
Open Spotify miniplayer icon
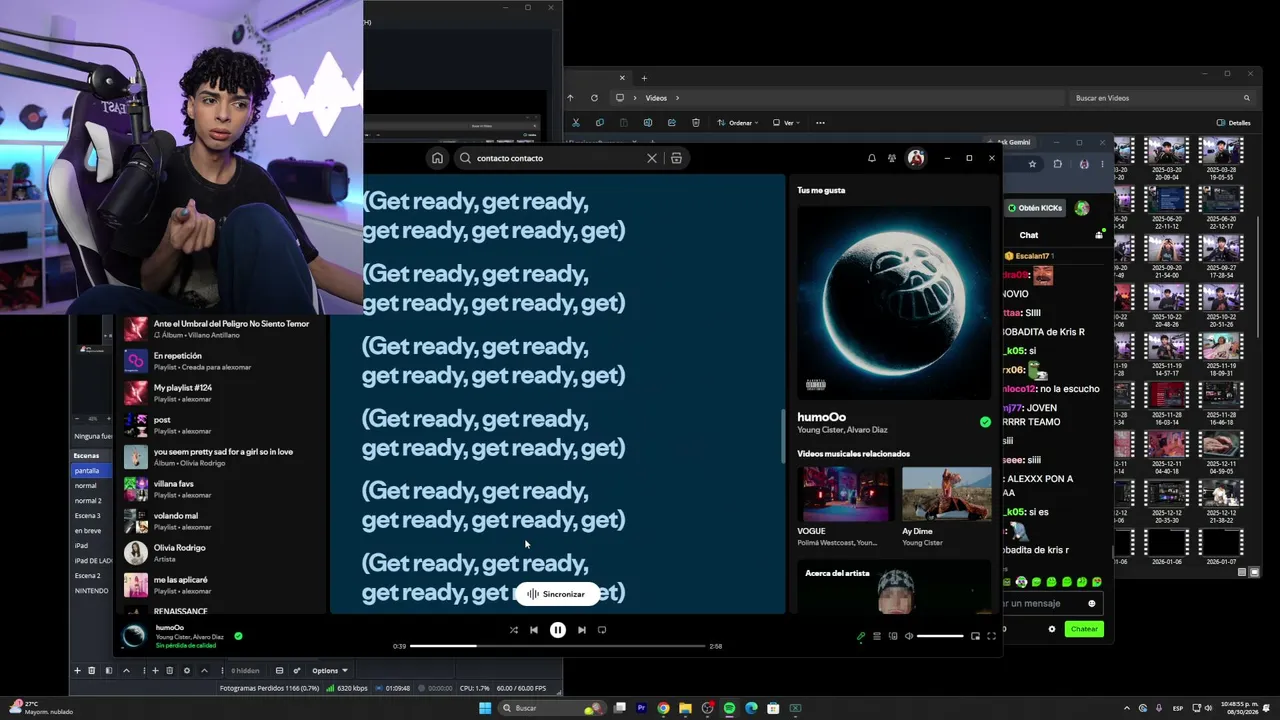(975, 636)
